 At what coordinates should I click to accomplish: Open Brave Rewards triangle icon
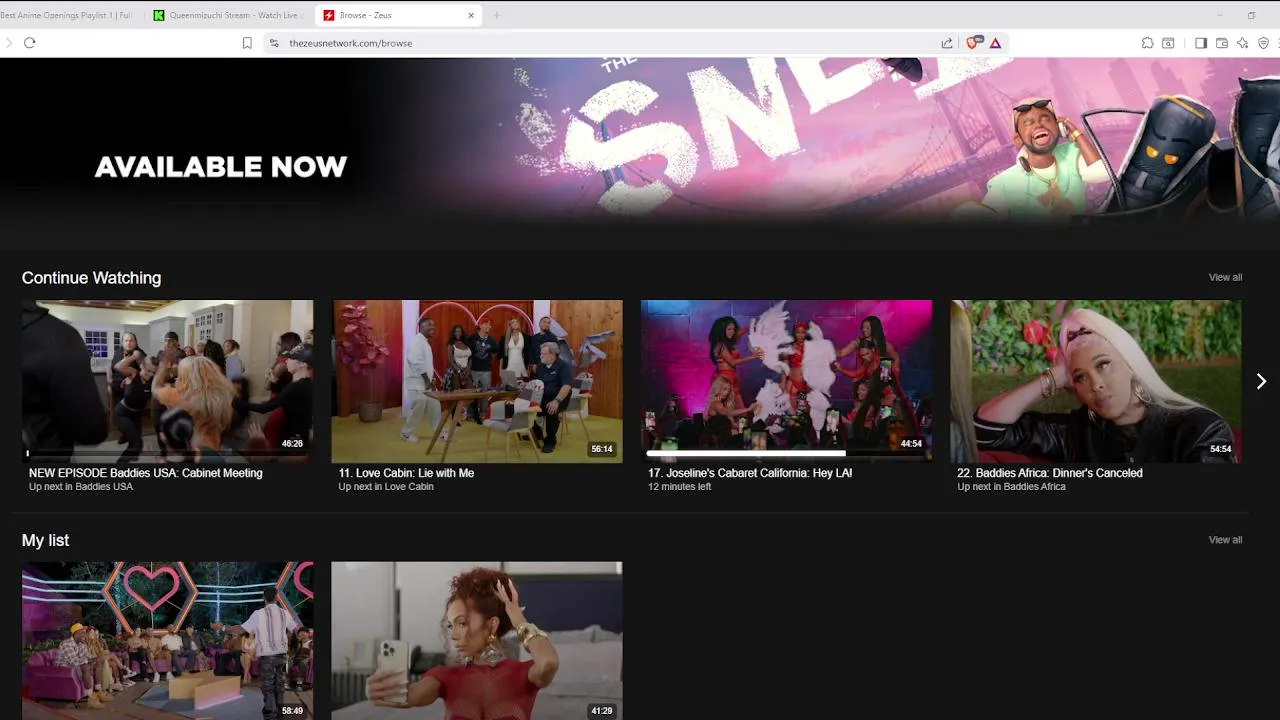(995, 43)
